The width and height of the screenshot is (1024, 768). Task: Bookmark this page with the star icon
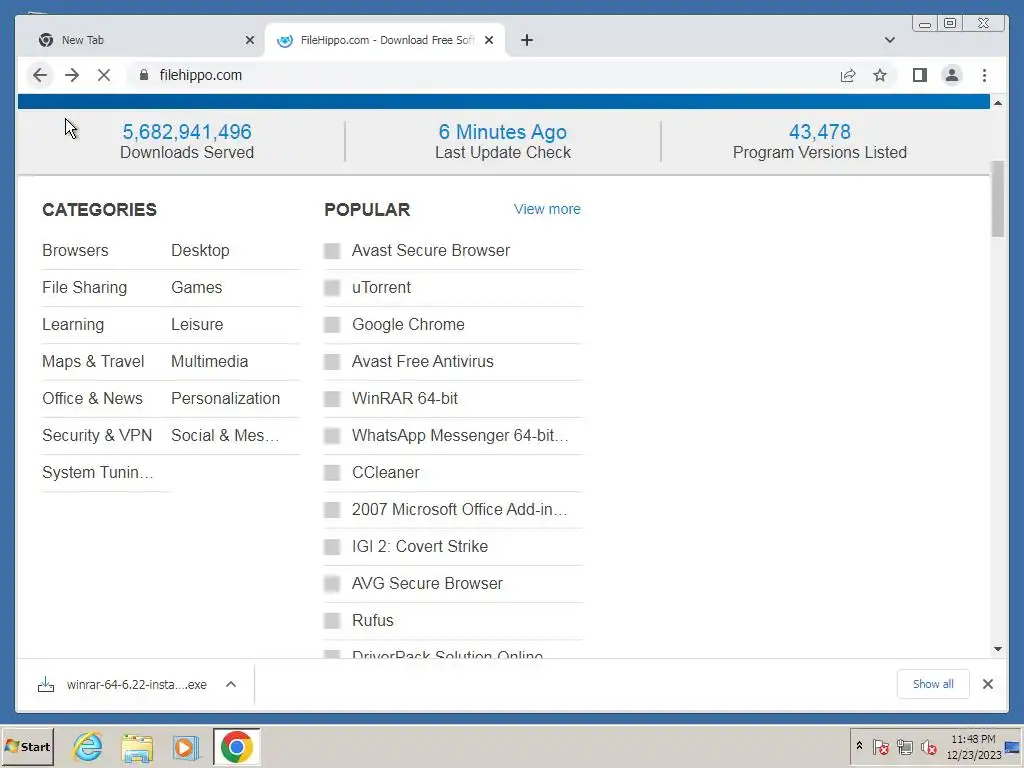(x=880, y=75)
